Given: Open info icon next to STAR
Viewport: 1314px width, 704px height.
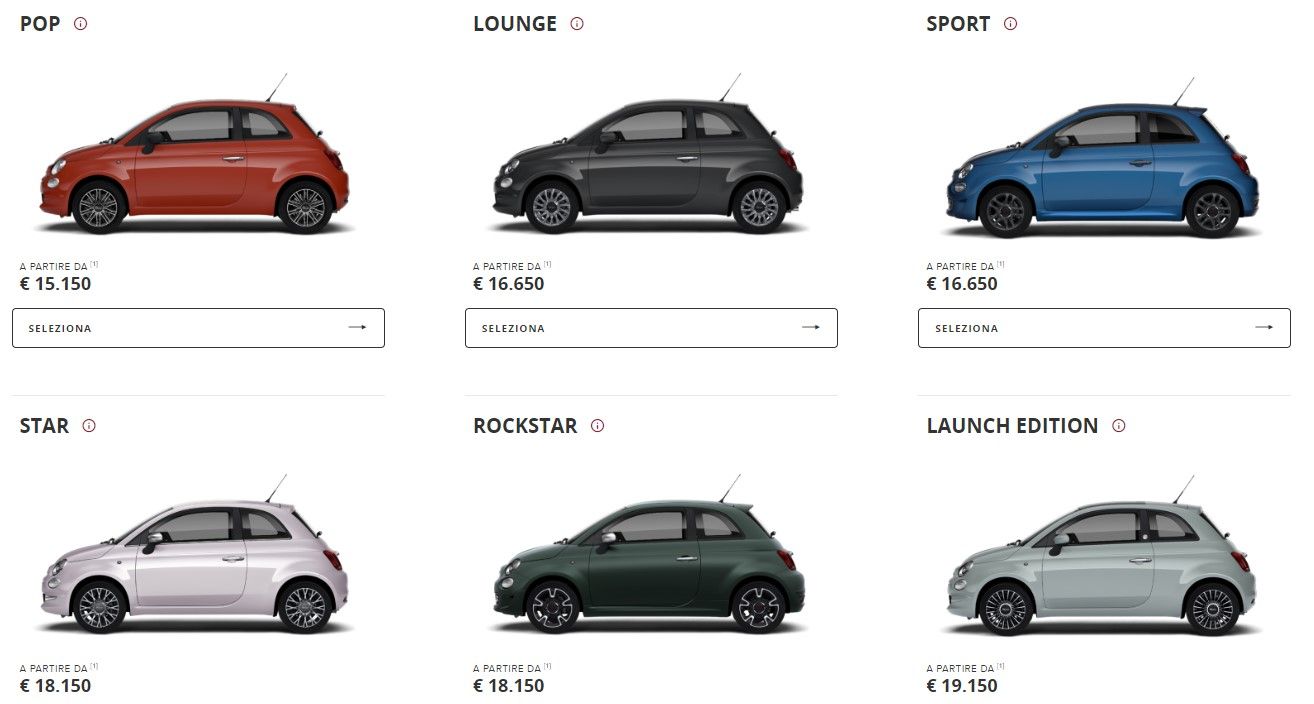Looking at the screenshot, I should click(89, 426).
